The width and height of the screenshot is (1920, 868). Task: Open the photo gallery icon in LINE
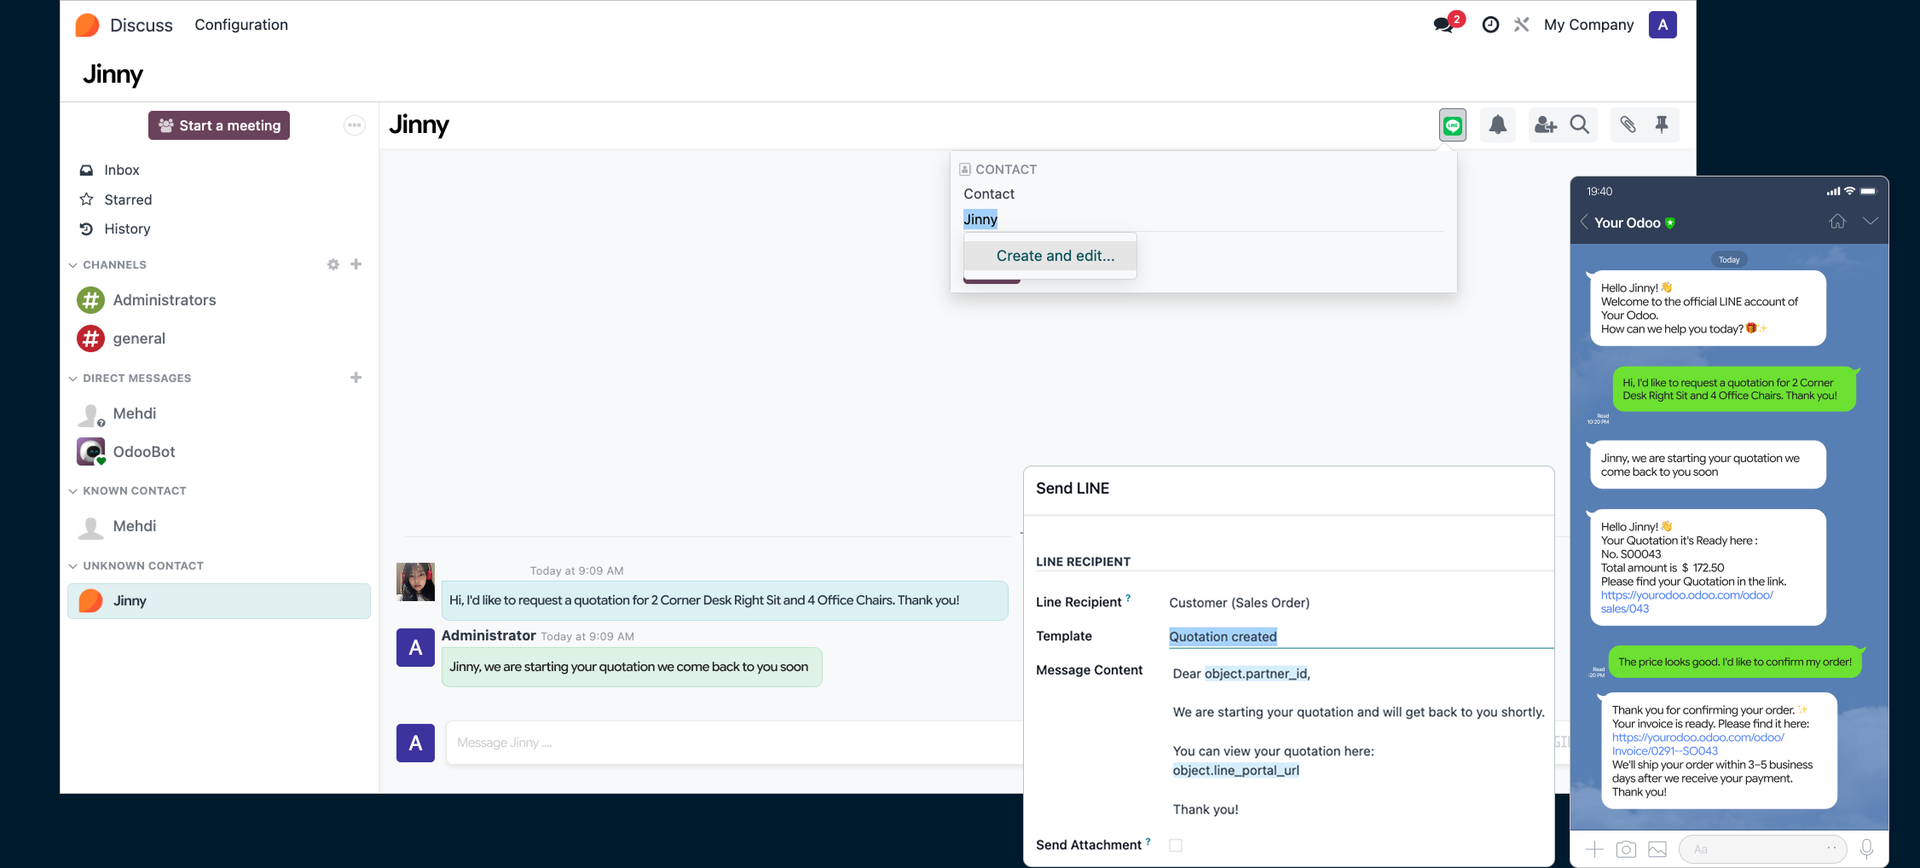click(x=1657, y=849)
